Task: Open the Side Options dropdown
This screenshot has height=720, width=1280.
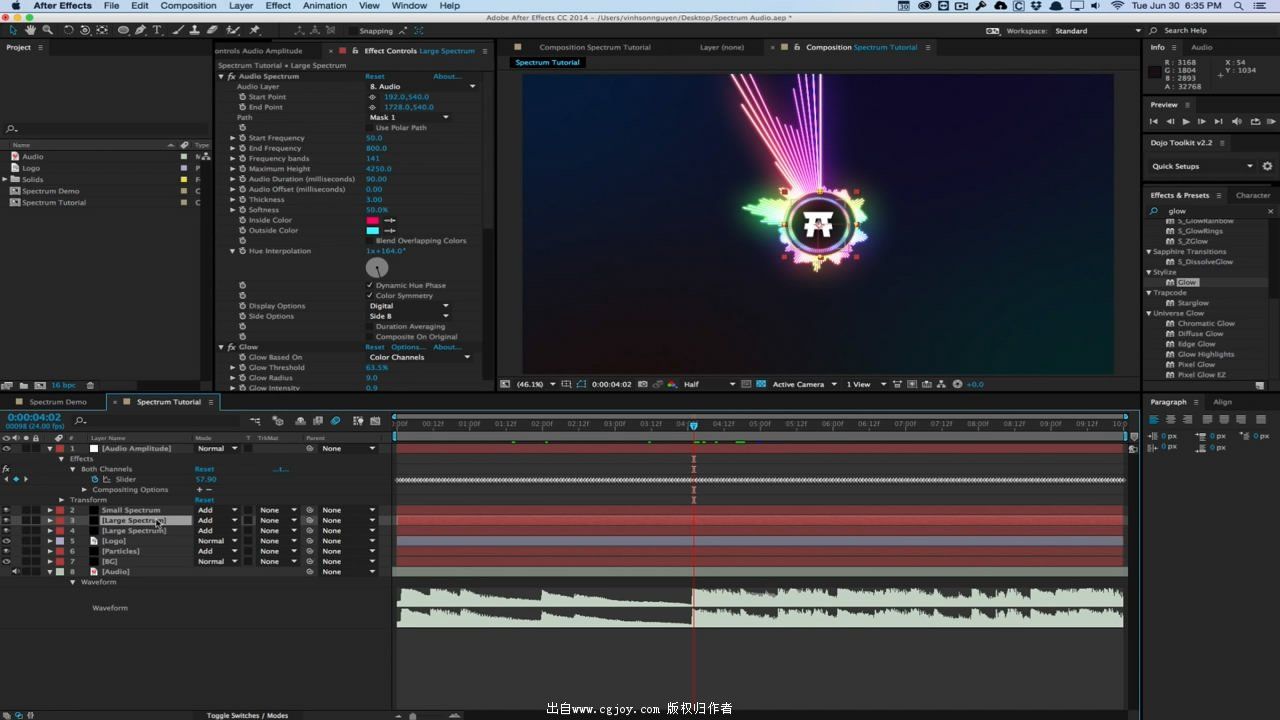Action: [410, 316]
